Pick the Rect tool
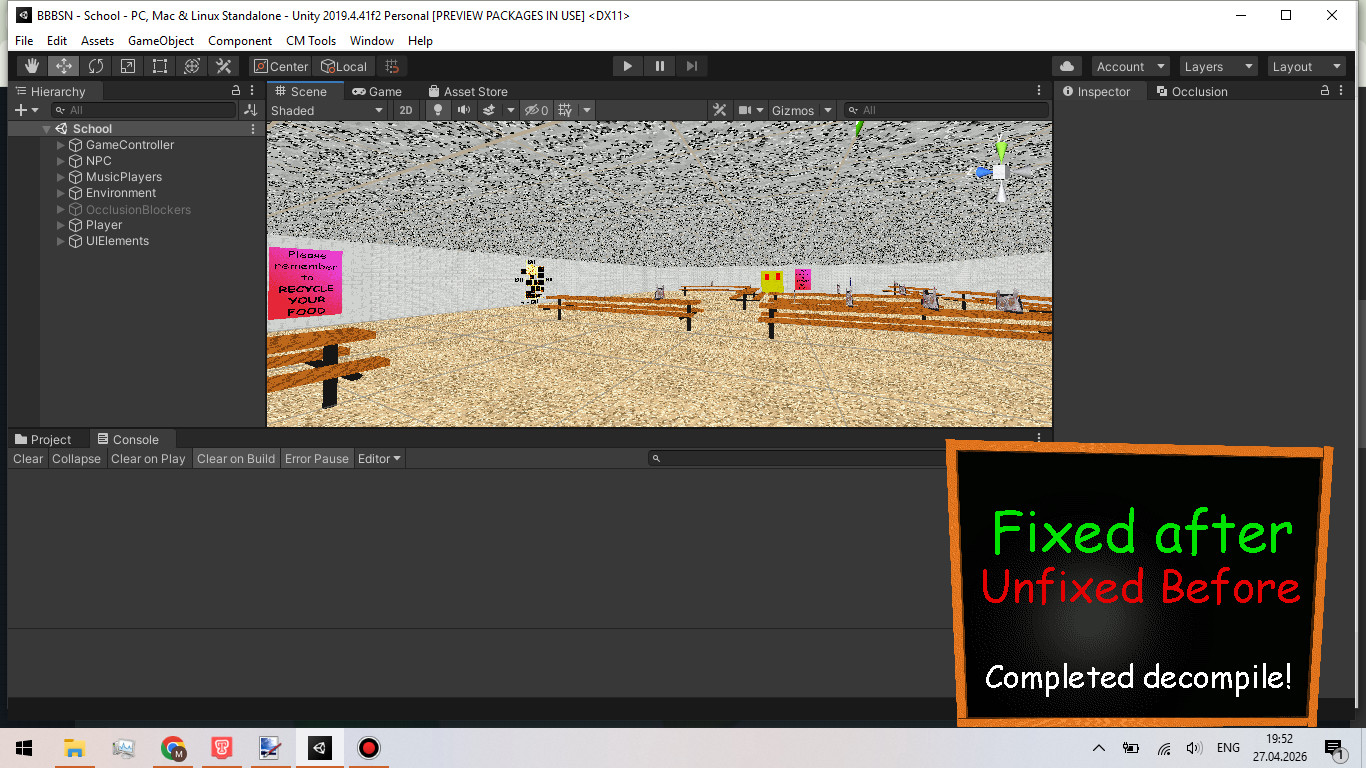This screenshot has height=768, width=1366. pos(160,66)
